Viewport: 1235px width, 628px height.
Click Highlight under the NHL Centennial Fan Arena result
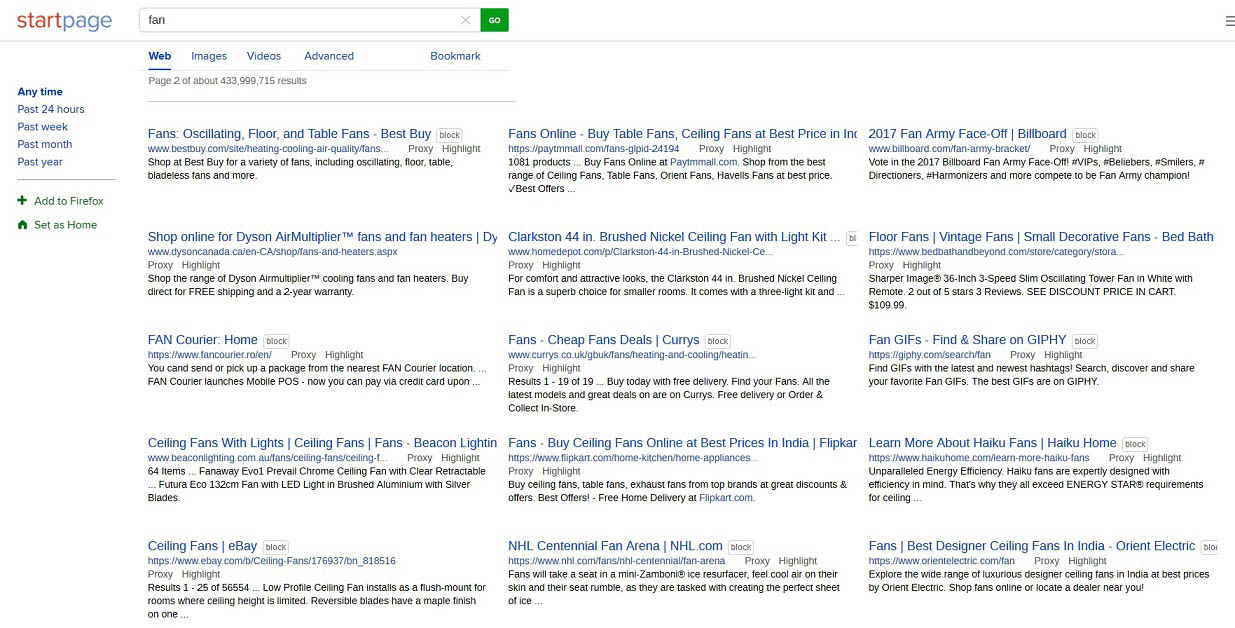click(797, 561)
